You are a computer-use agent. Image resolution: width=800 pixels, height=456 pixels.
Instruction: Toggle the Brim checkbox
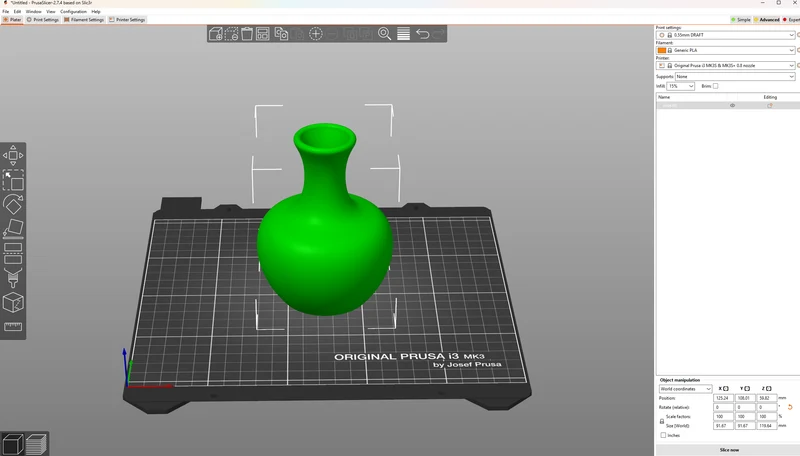coord(715,86)
